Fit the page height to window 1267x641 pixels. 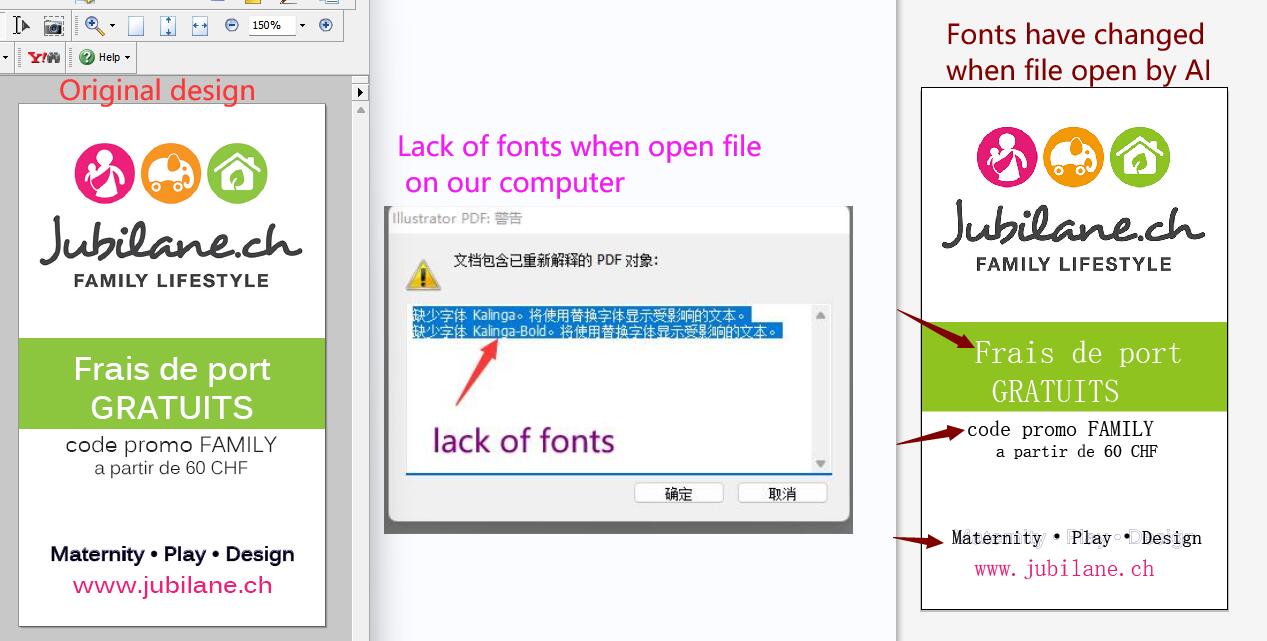168,25
